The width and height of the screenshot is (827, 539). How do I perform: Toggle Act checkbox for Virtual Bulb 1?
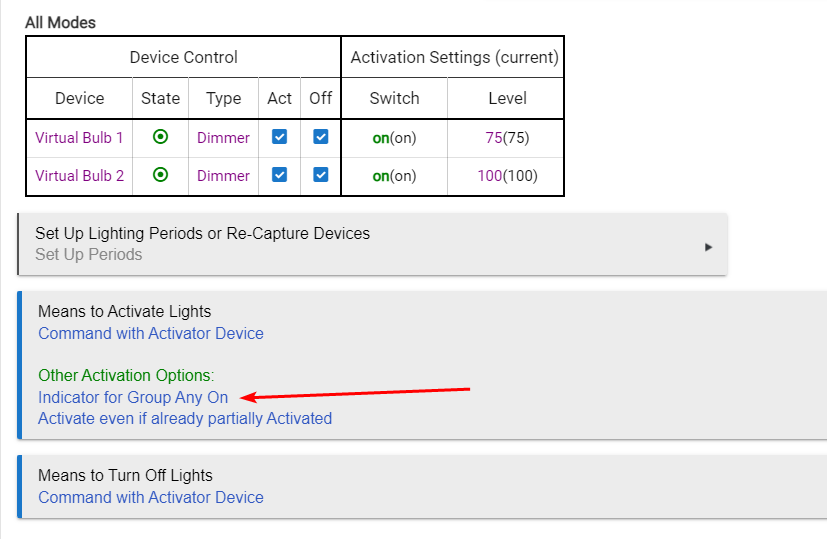click(280, 137)
